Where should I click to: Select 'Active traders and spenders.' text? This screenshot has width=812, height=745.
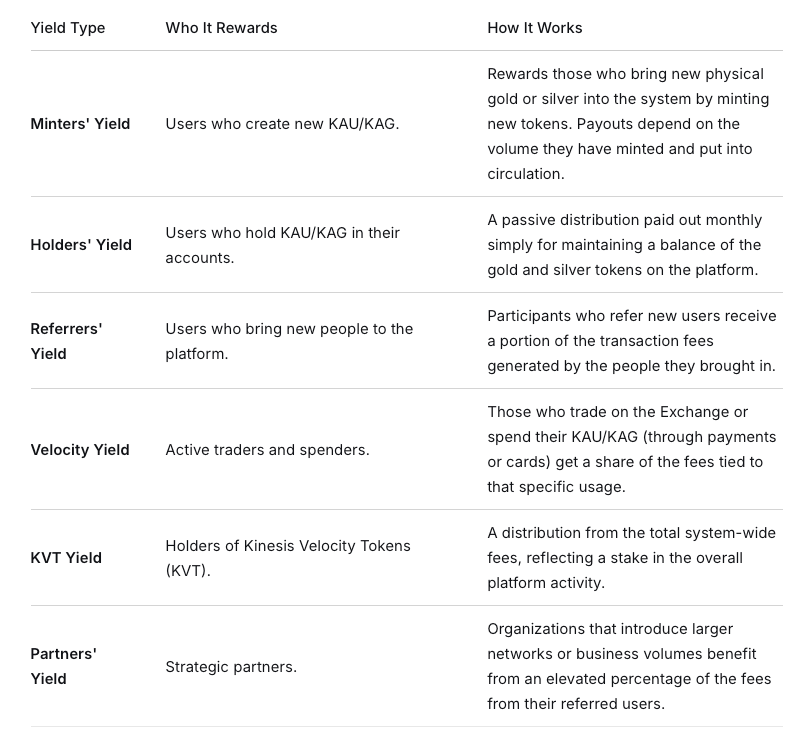[267, 449]
